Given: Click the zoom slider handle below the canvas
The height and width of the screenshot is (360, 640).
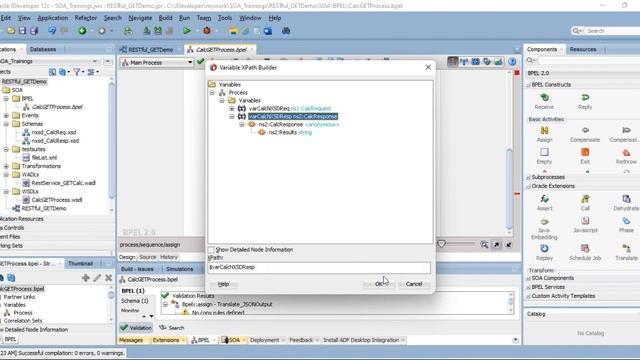Looking at the screenshot, I should (x=441, y=244).
